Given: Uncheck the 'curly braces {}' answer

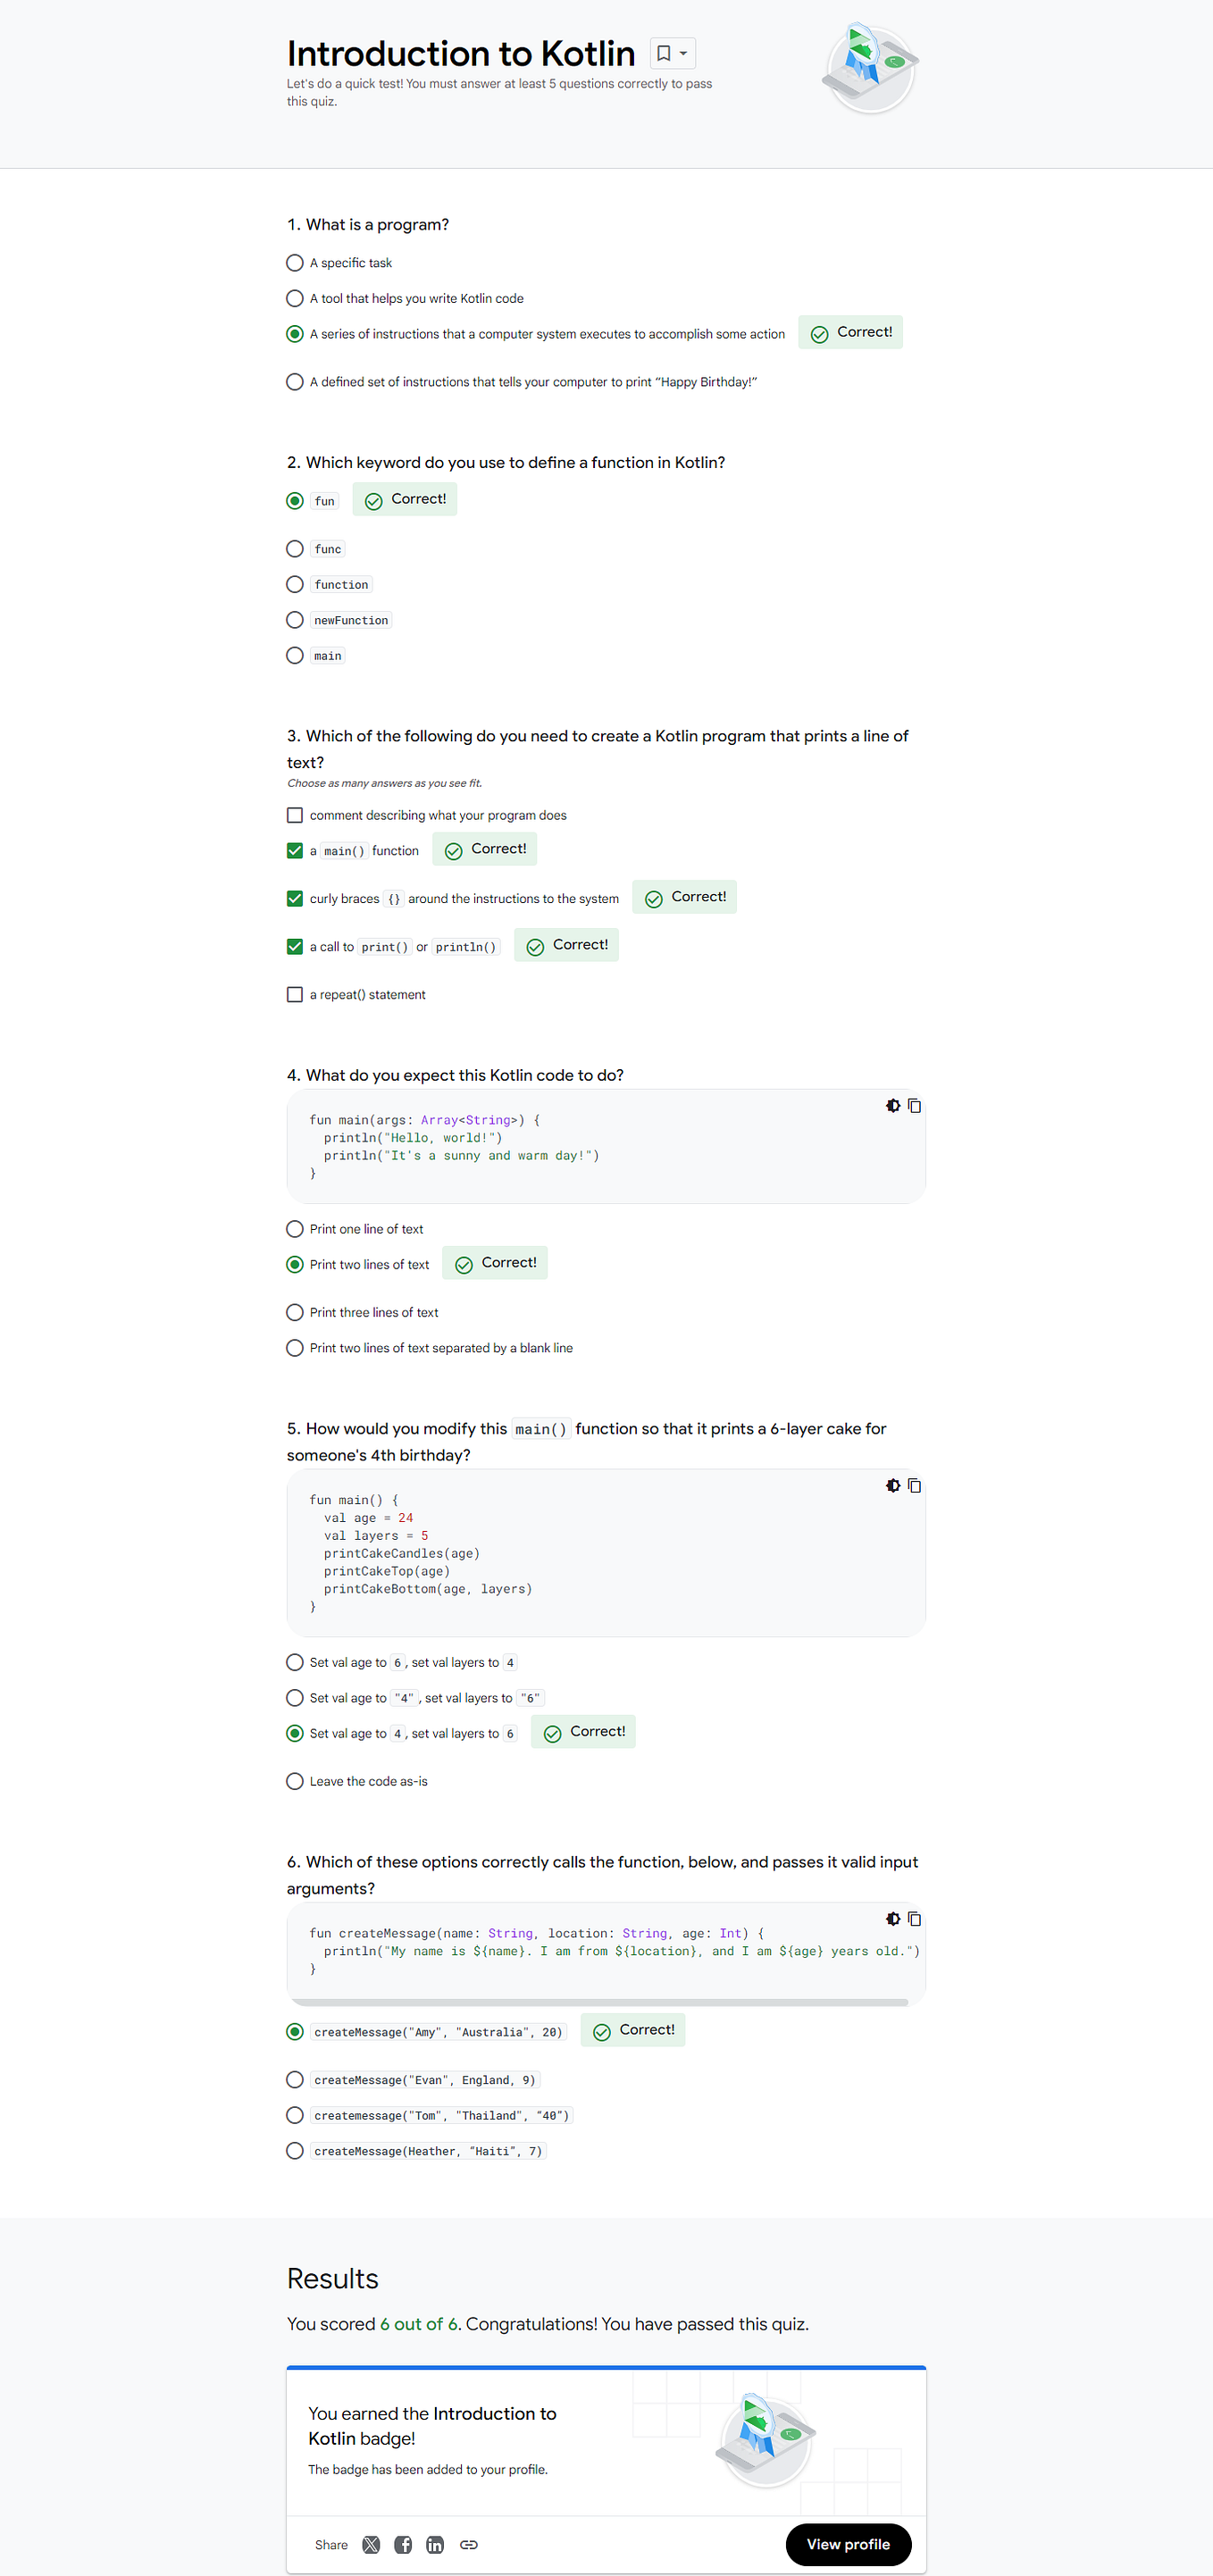Looking at the screenshot, I should 295,898.
